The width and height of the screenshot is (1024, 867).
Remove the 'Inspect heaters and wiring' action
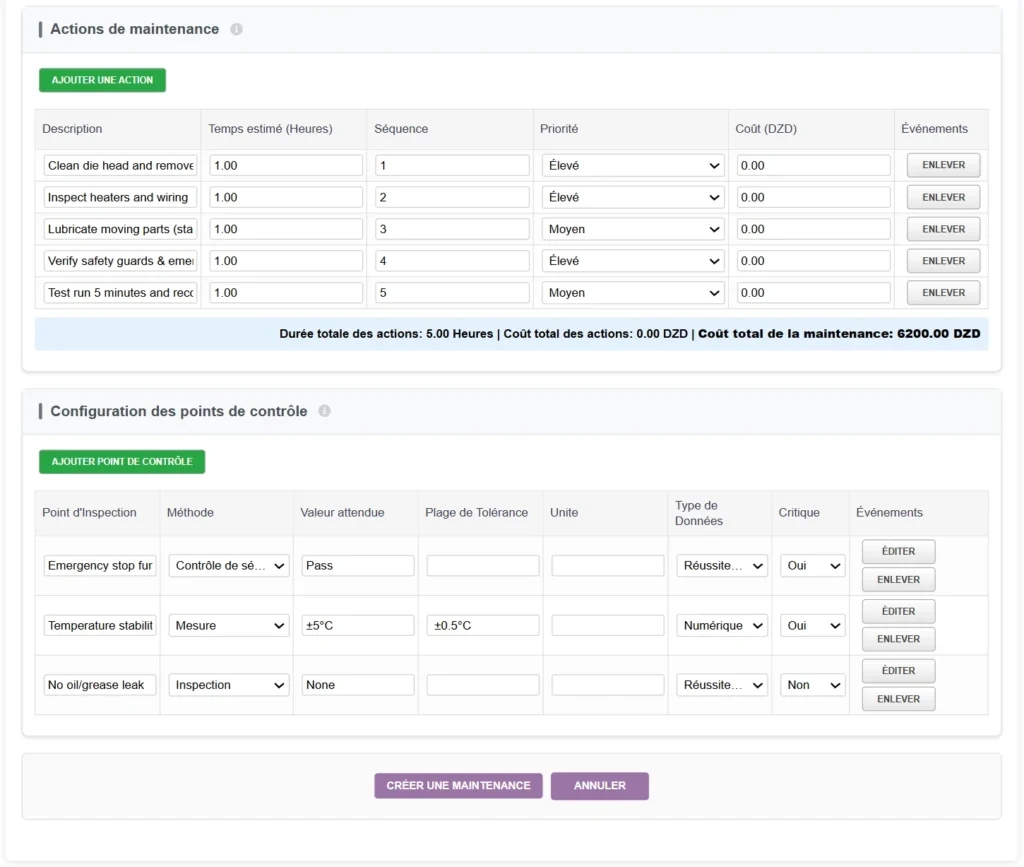pyautogui.click(x=942, y=196)
